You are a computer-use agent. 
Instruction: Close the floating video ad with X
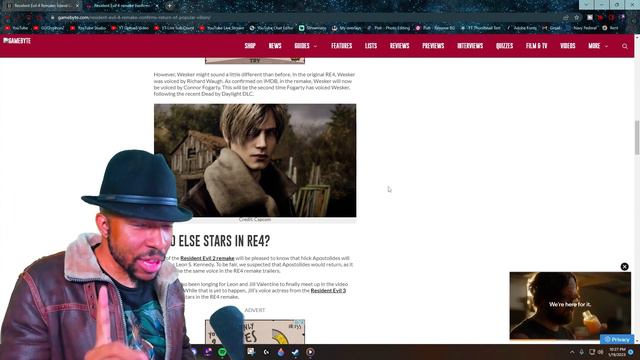pos(624,267)
